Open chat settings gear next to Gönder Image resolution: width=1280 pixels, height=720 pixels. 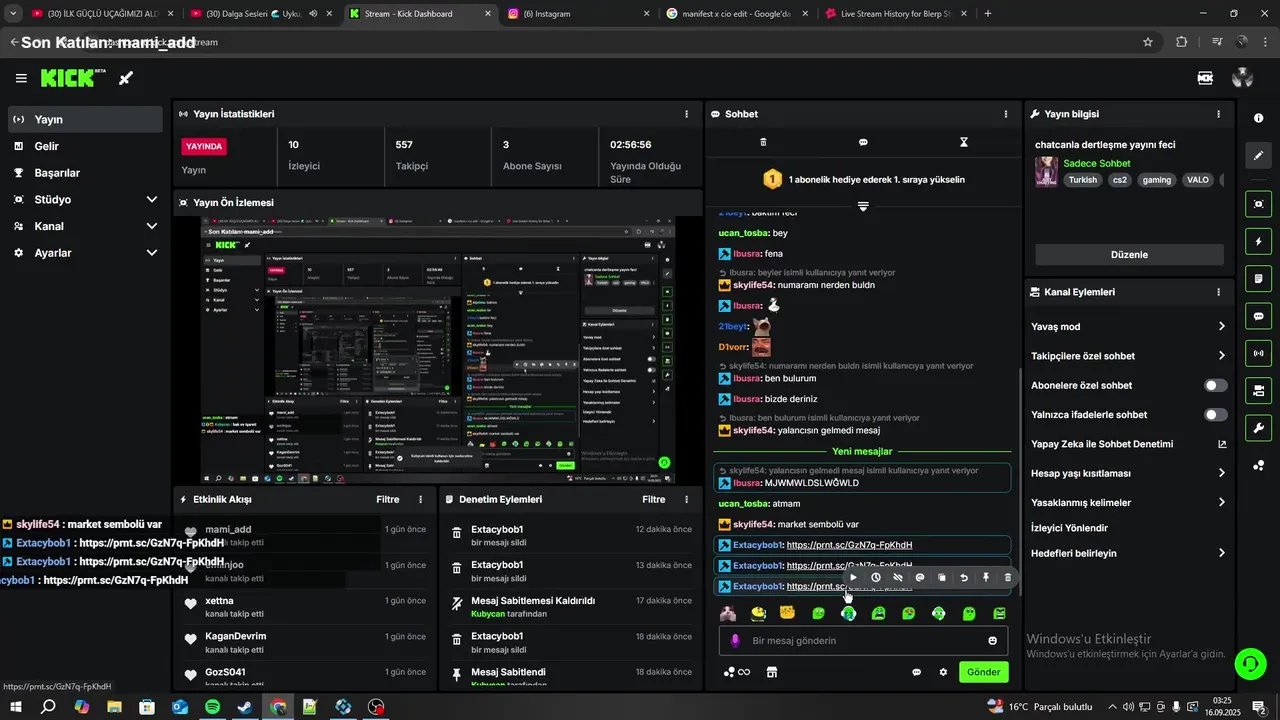[x=943, y=672]
